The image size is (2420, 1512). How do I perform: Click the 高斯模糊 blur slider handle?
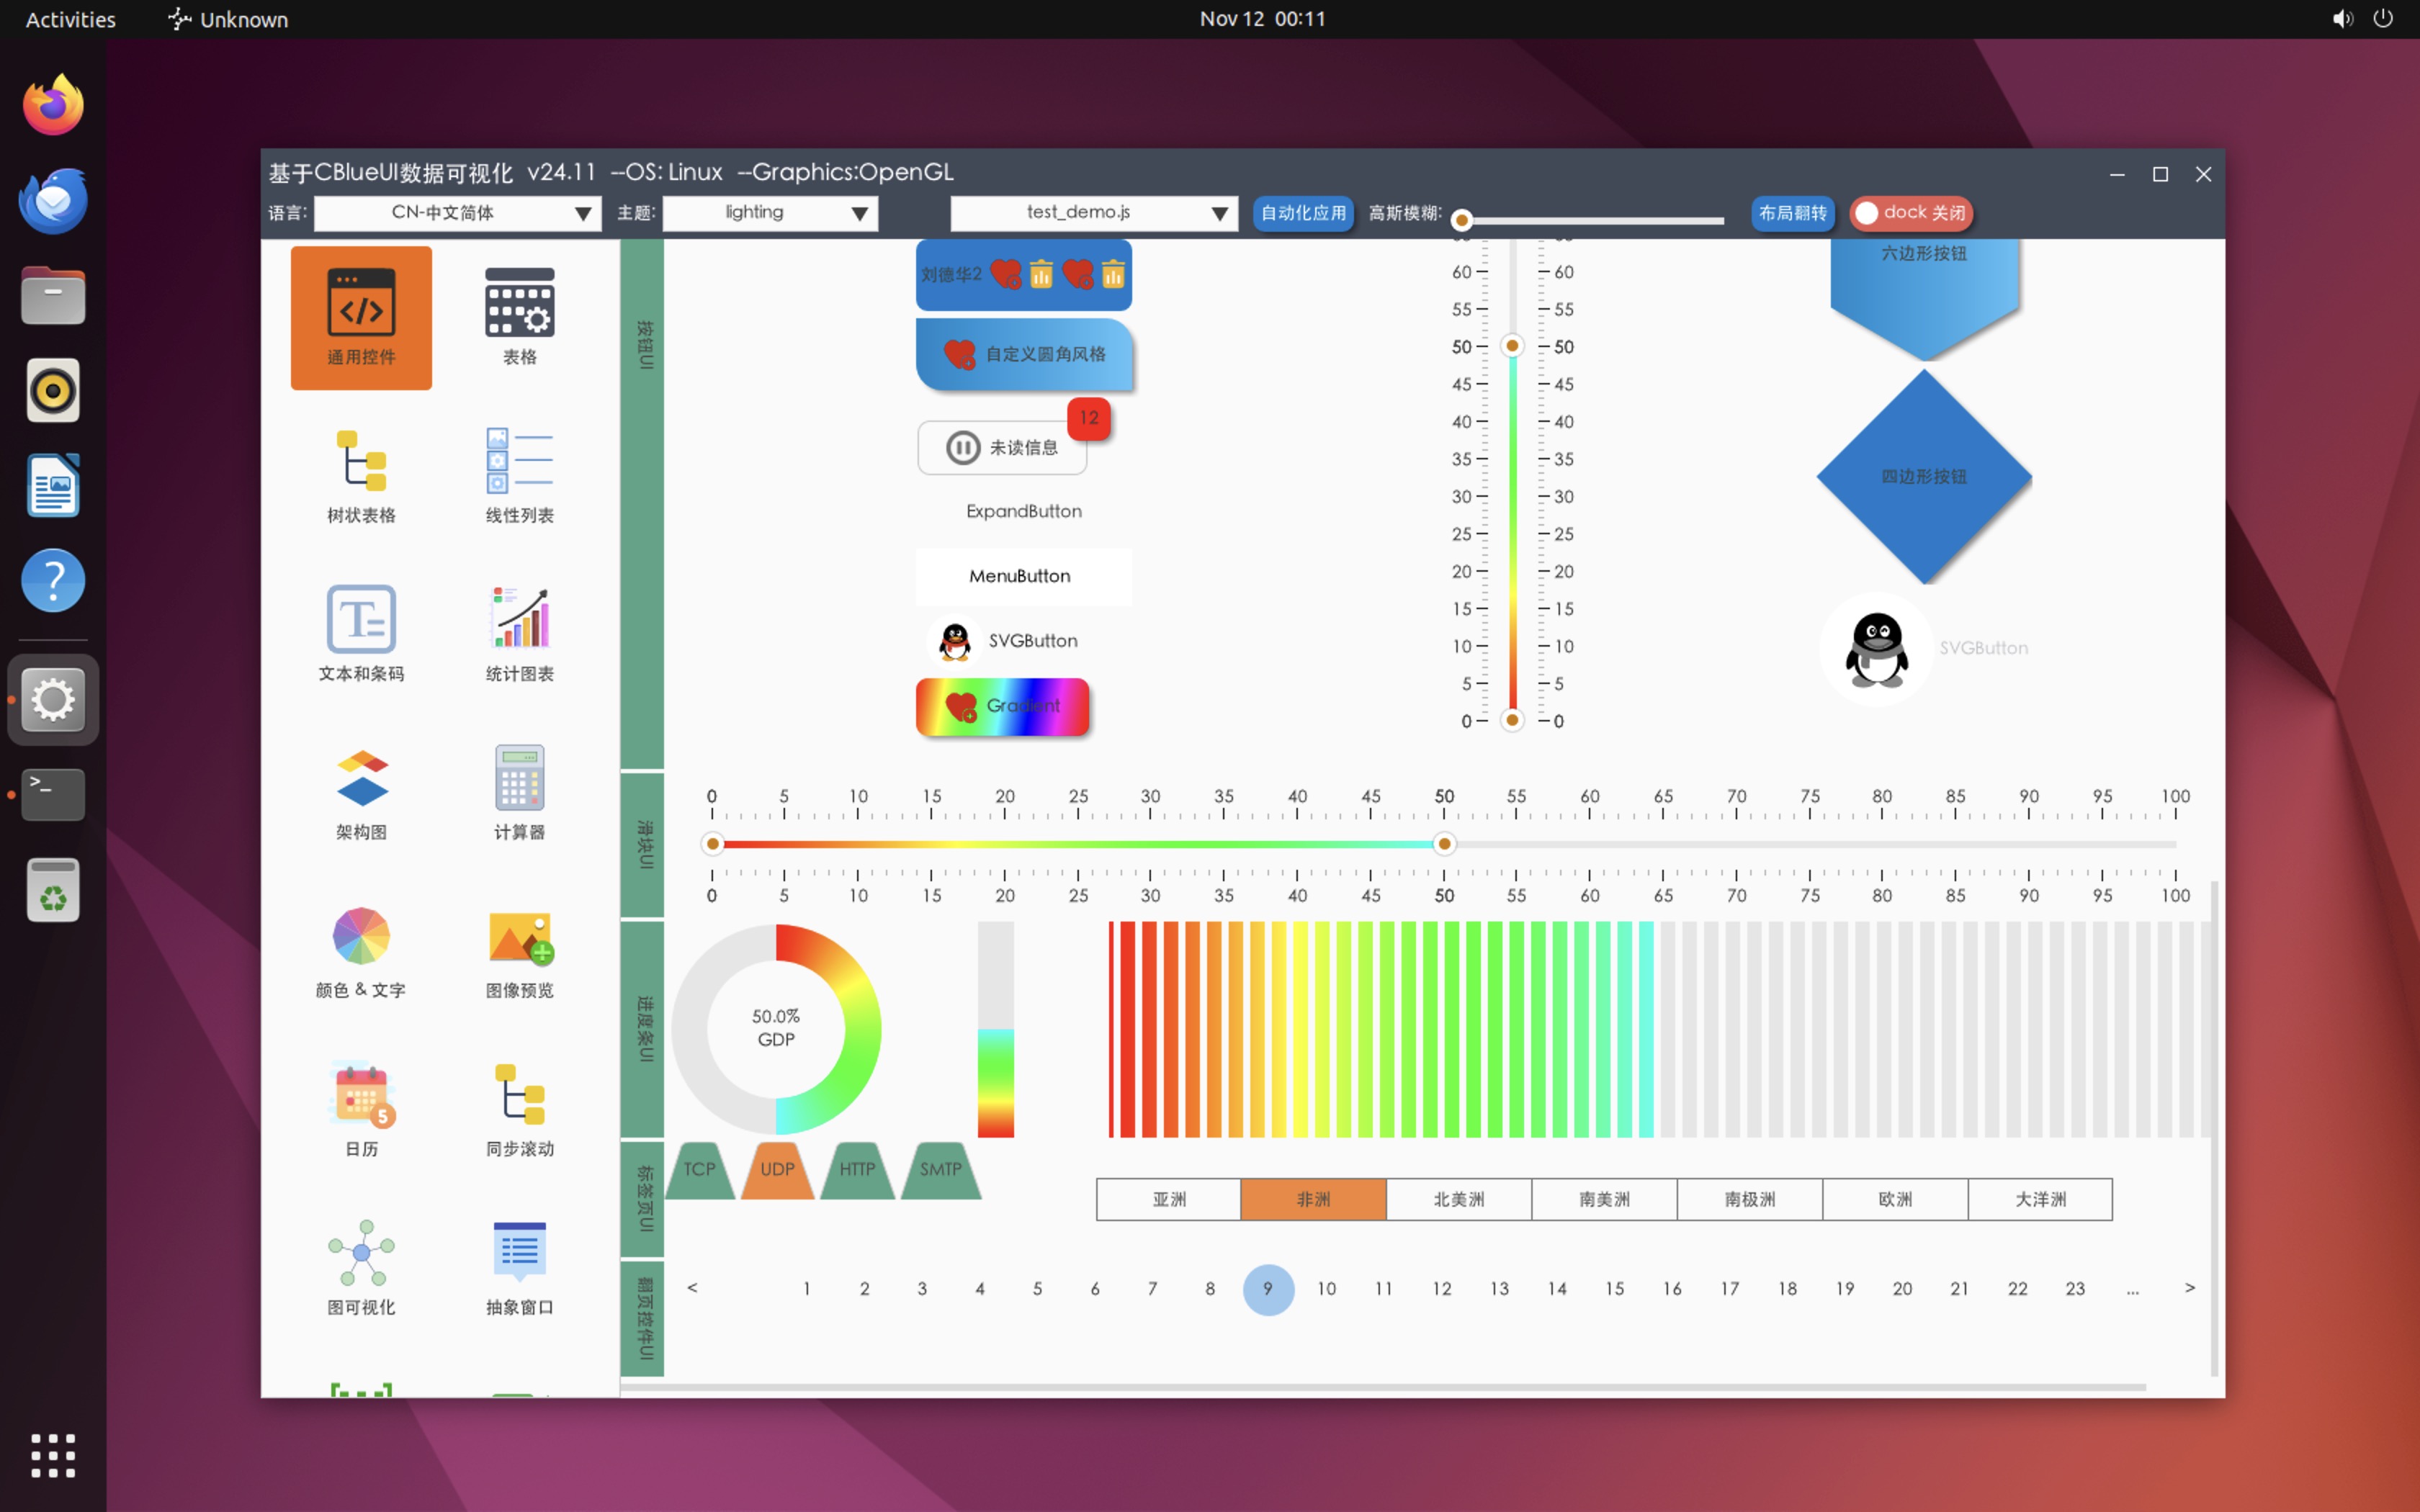(x=1462, y=220)
